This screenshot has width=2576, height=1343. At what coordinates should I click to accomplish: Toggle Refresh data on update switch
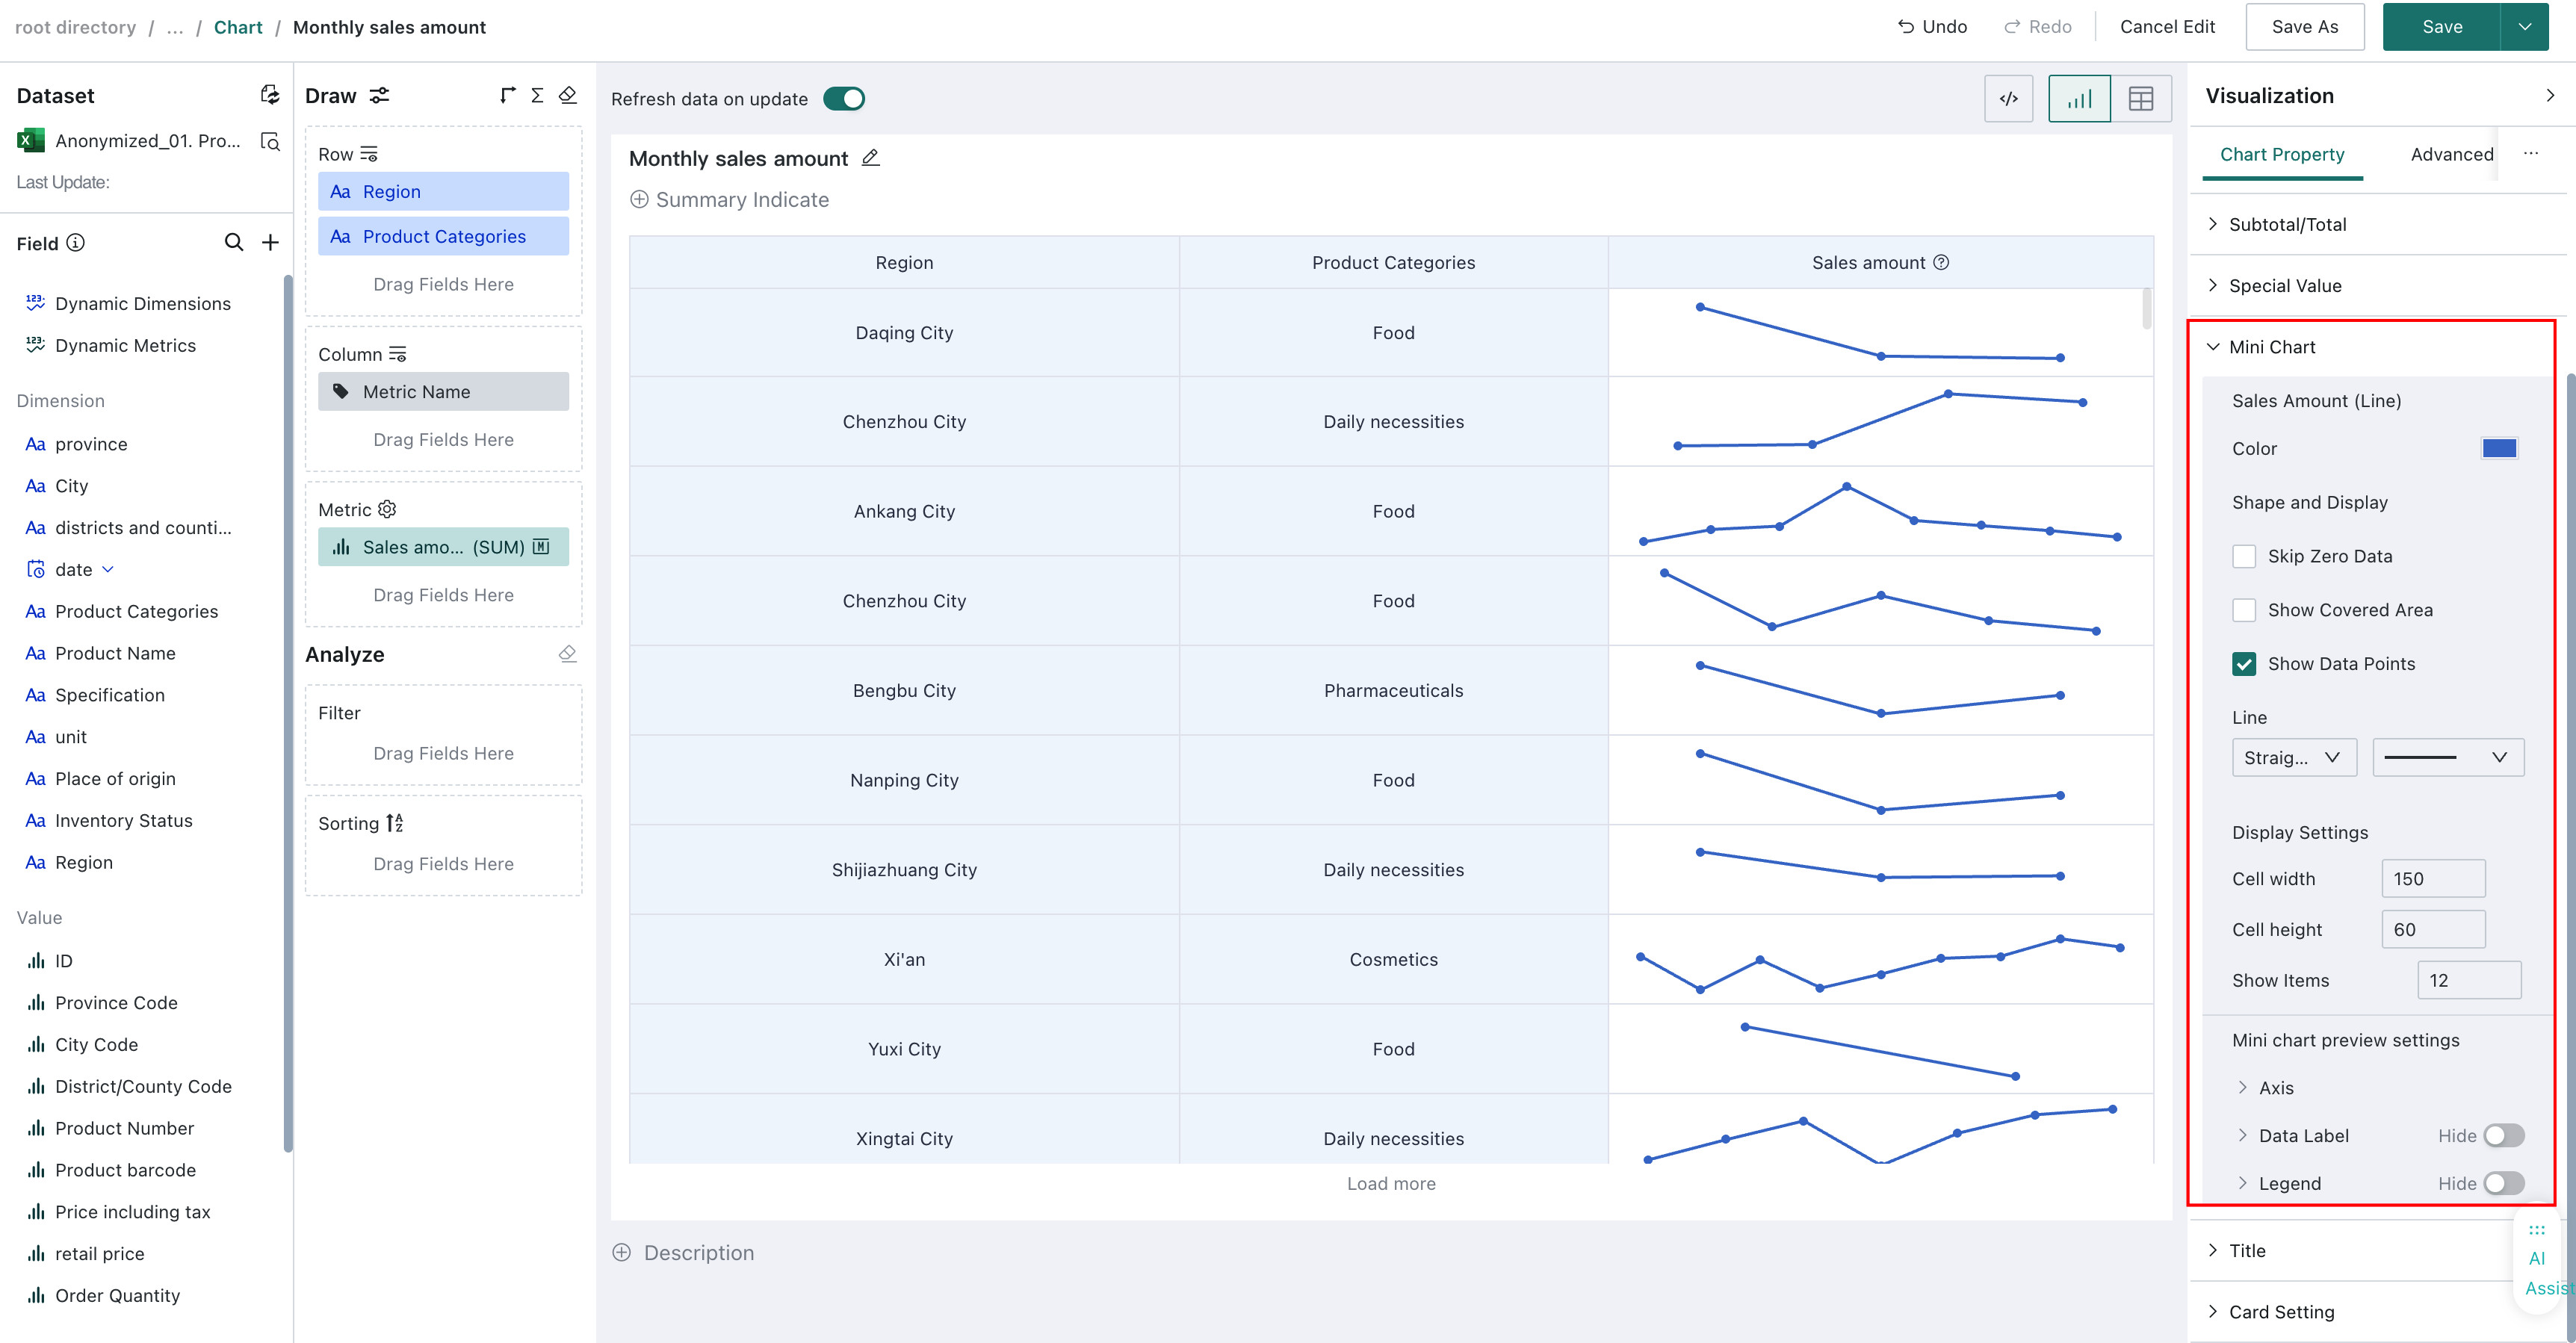click(x=844, y=99)
